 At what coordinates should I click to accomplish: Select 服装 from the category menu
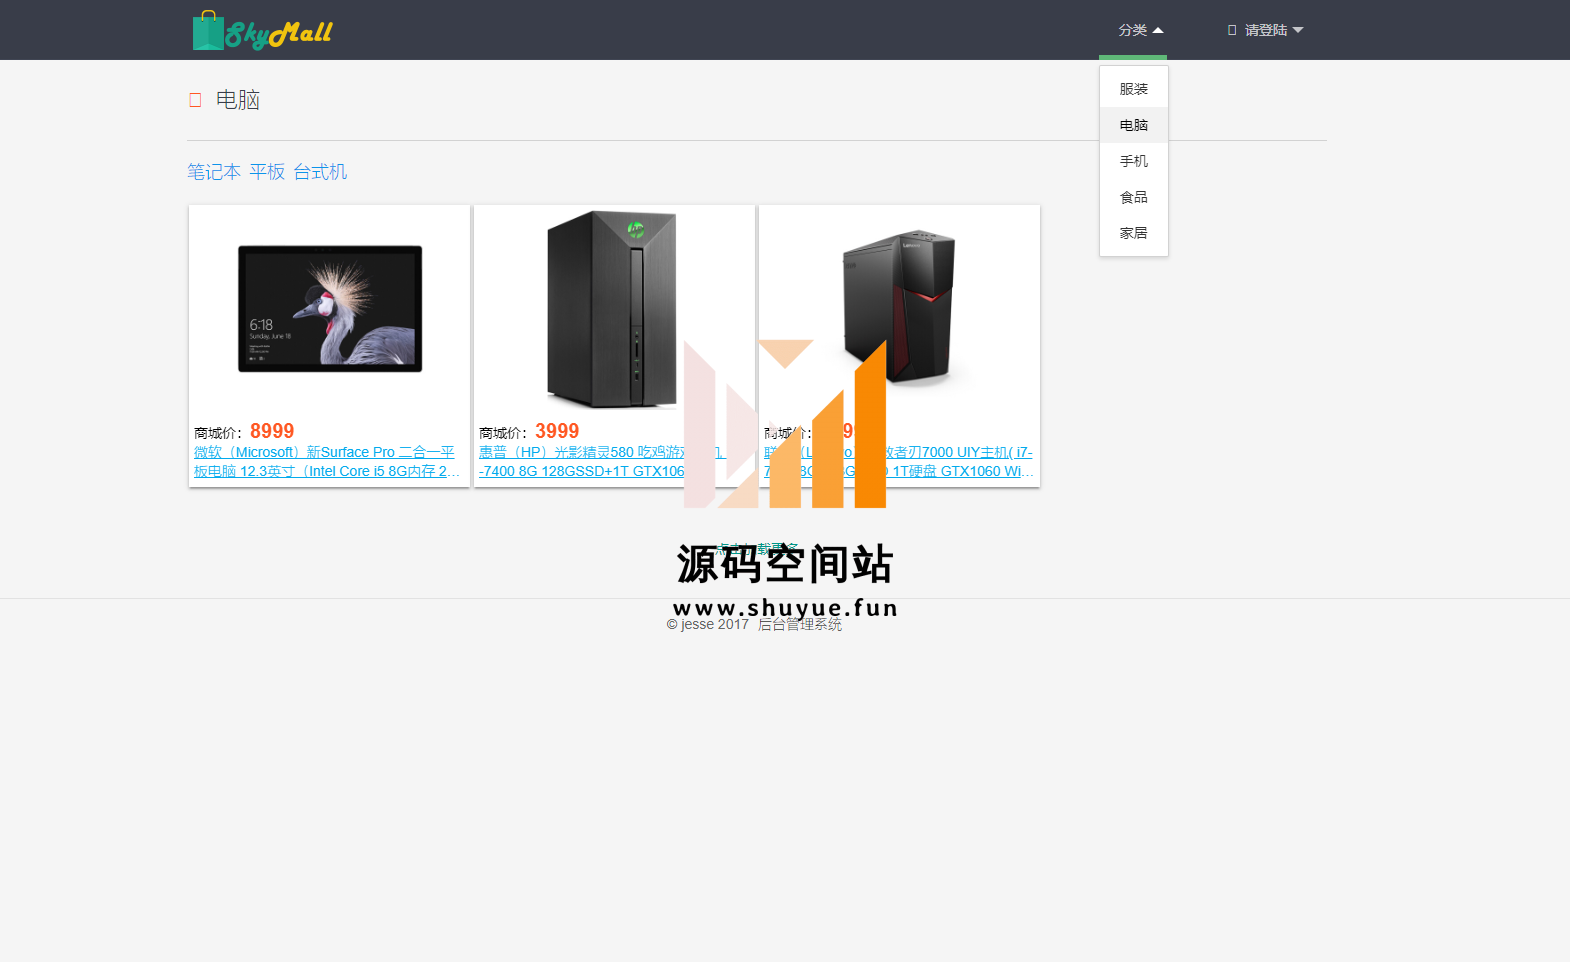1134,89
